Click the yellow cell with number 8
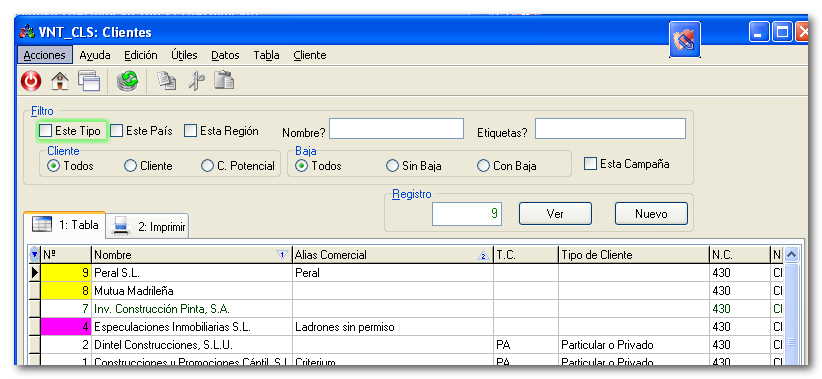Screen dimensions: 822x379 coord(66,290)
